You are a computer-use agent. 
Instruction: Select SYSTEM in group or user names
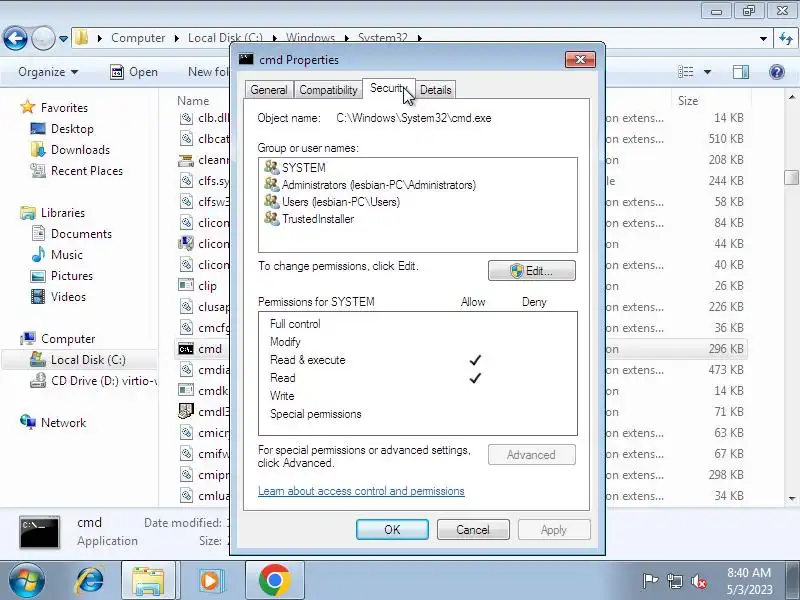click(304, 167)
